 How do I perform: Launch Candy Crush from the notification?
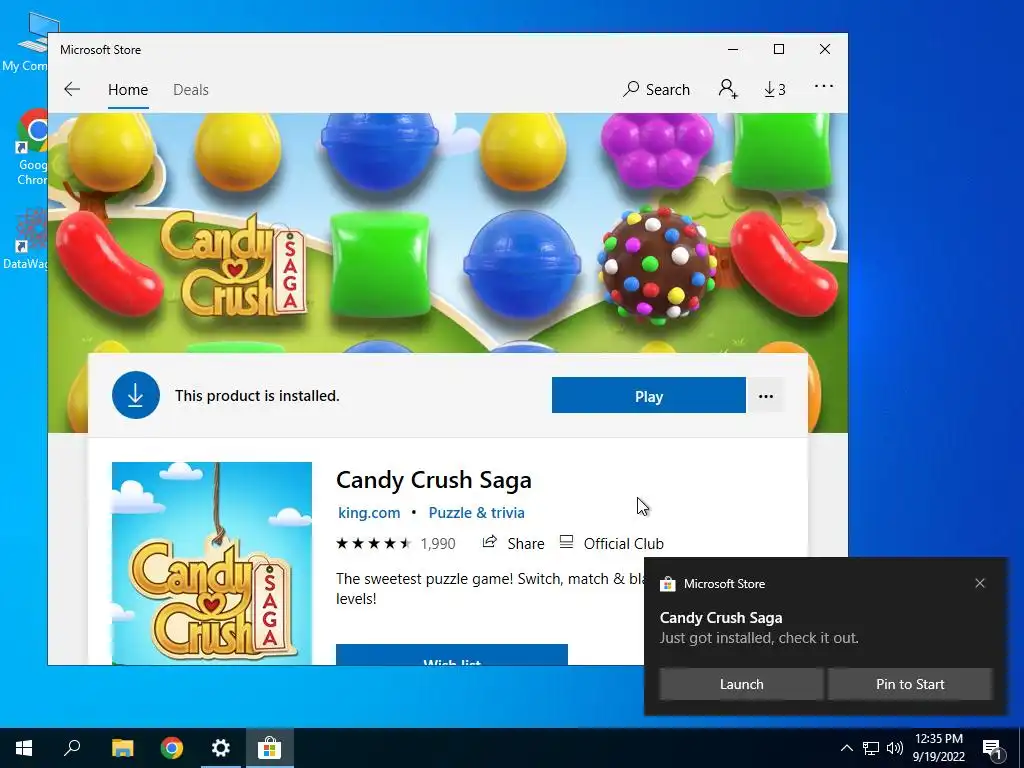pyautogui.click(x=741, y=684)
